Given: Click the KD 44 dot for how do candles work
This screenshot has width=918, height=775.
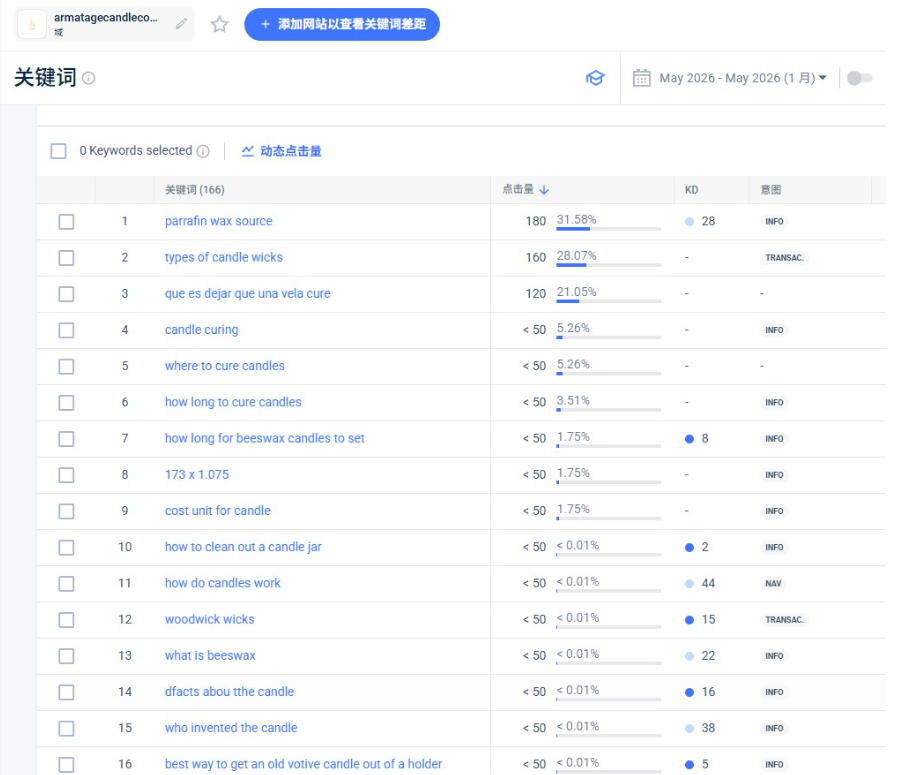Looking at the screenshot, I should point(690,584).
